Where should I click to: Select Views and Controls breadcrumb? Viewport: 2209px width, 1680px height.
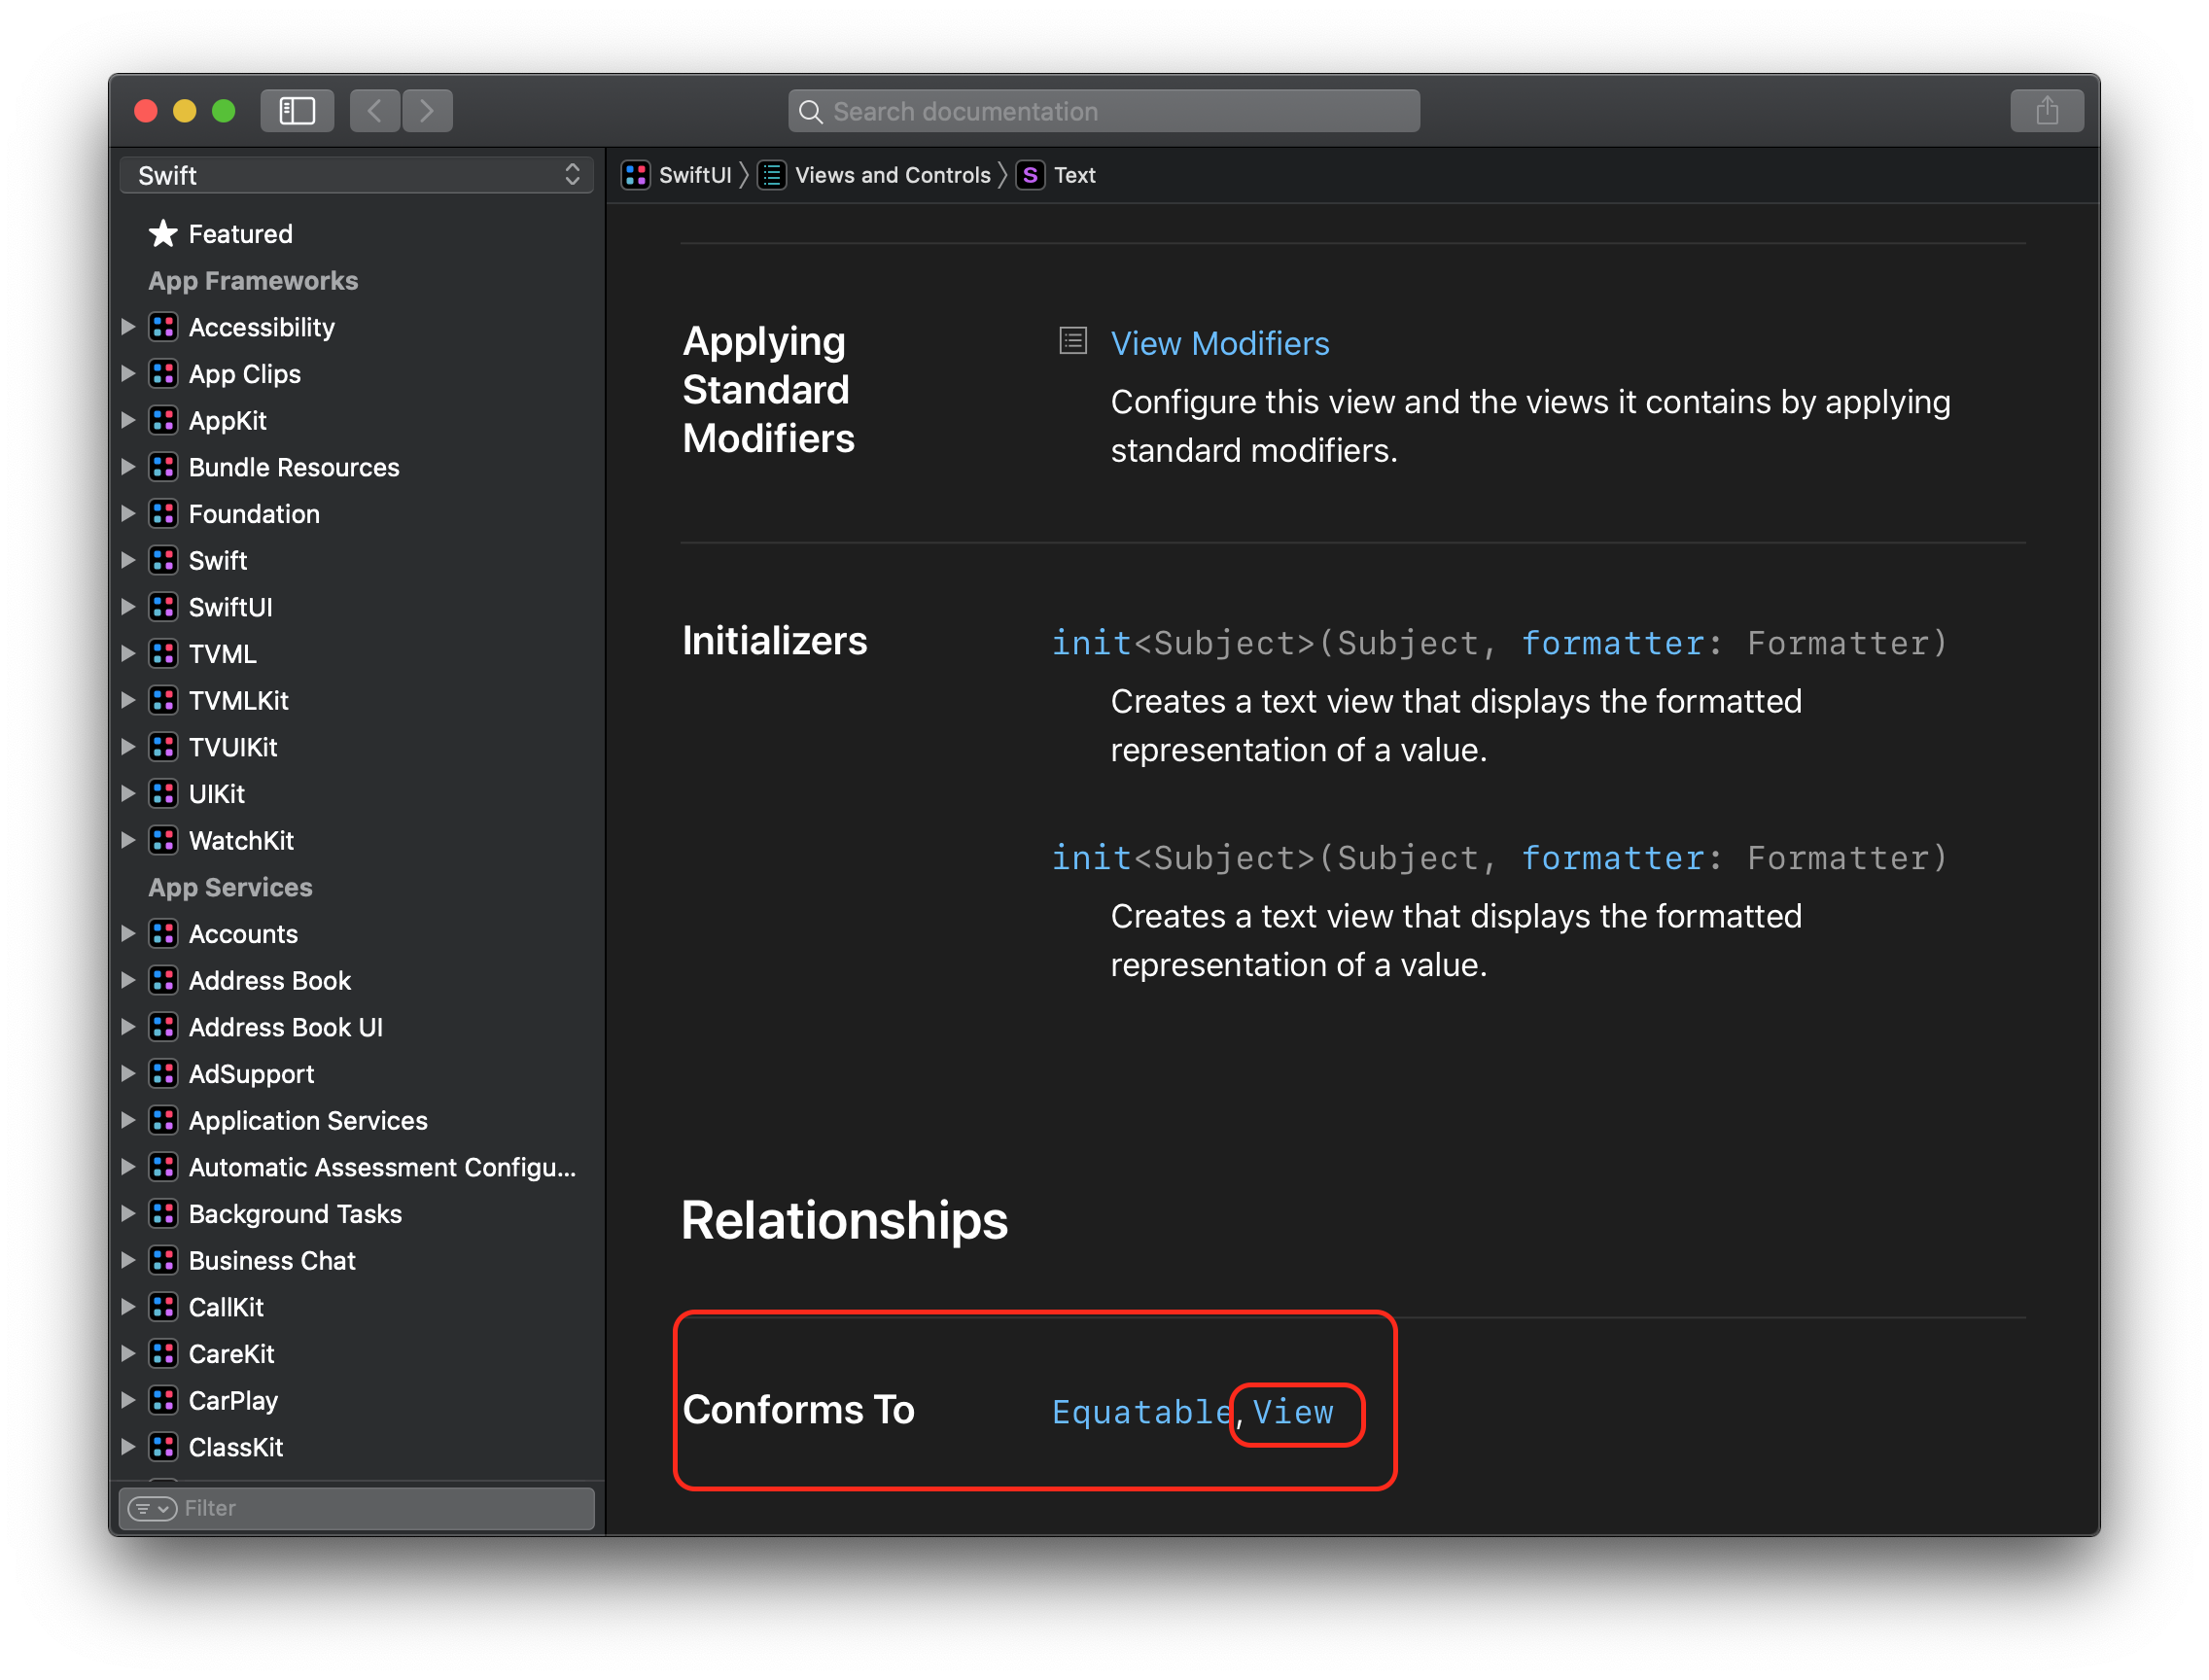click(892, 175)
